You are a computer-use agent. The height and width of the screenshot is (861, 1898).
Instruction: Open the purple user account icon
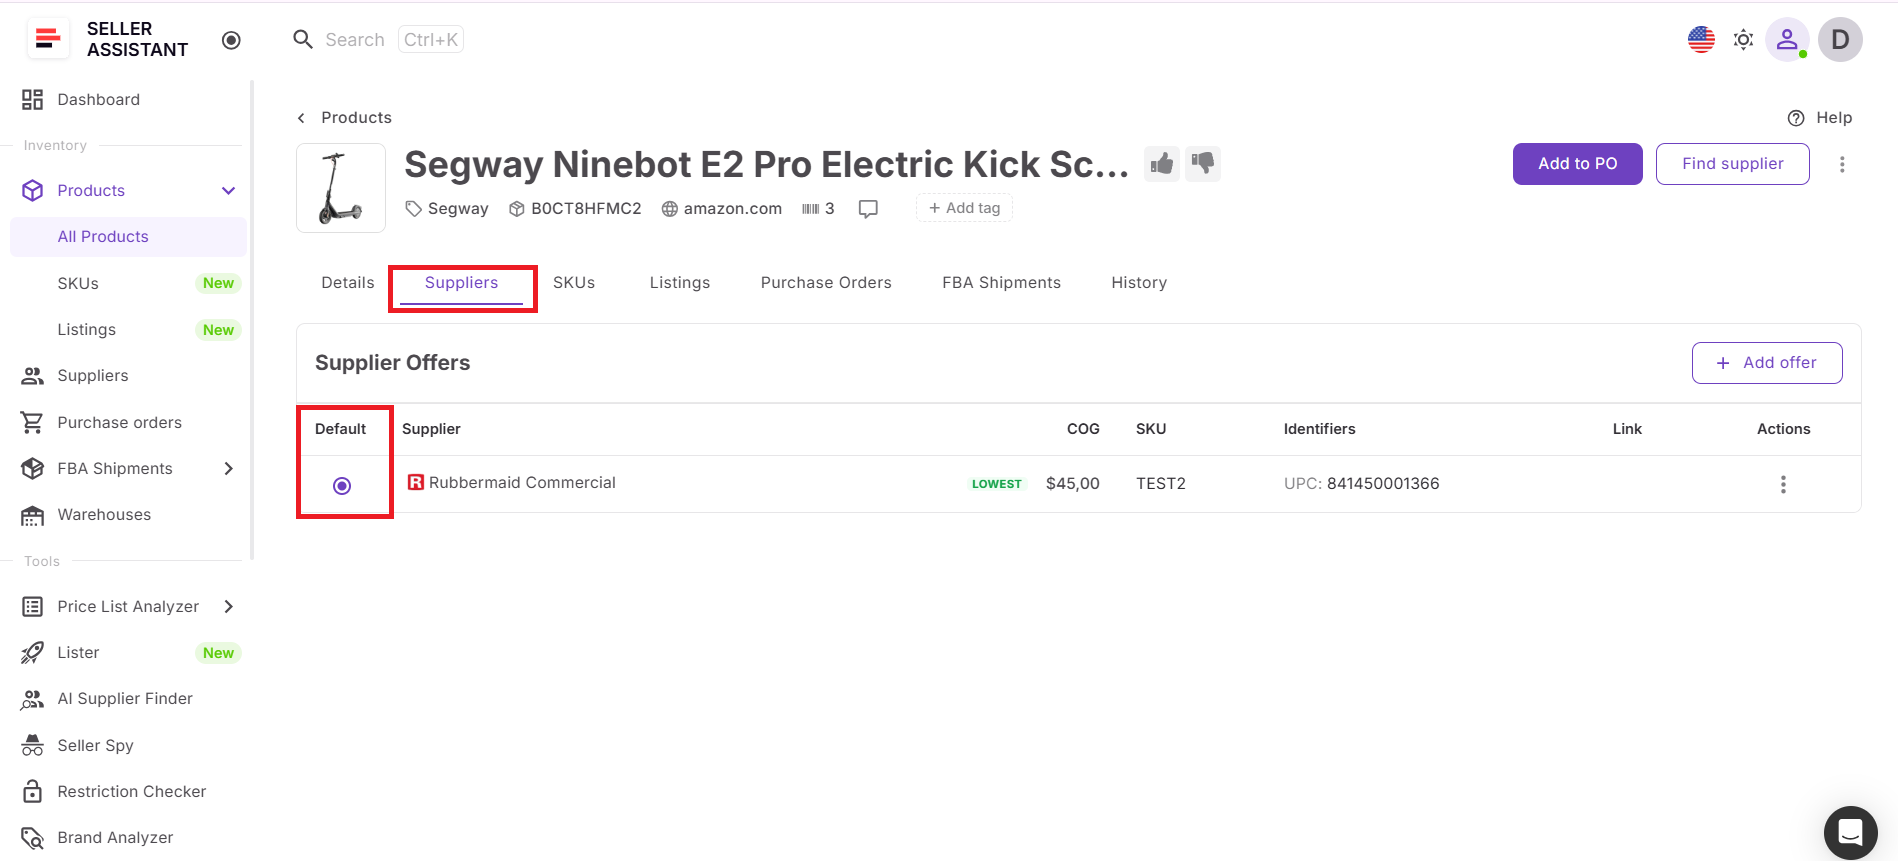[1787, 40]
